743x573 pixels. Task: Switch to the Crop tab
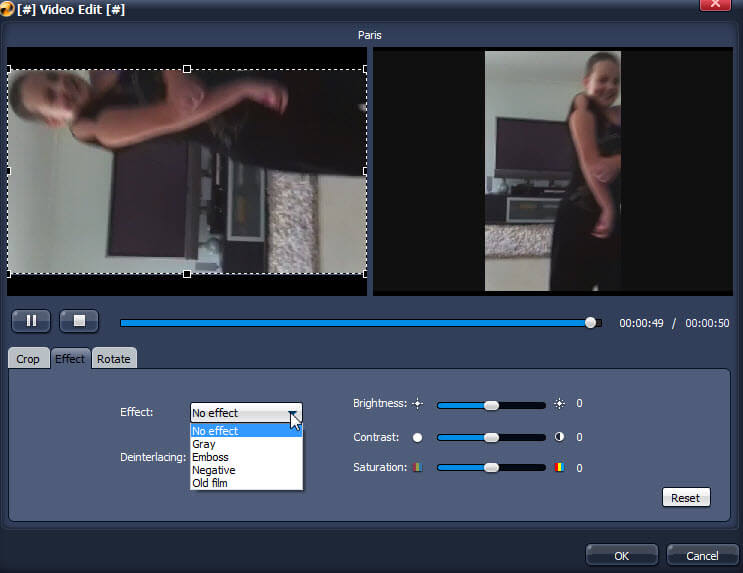tap(28, 359)
